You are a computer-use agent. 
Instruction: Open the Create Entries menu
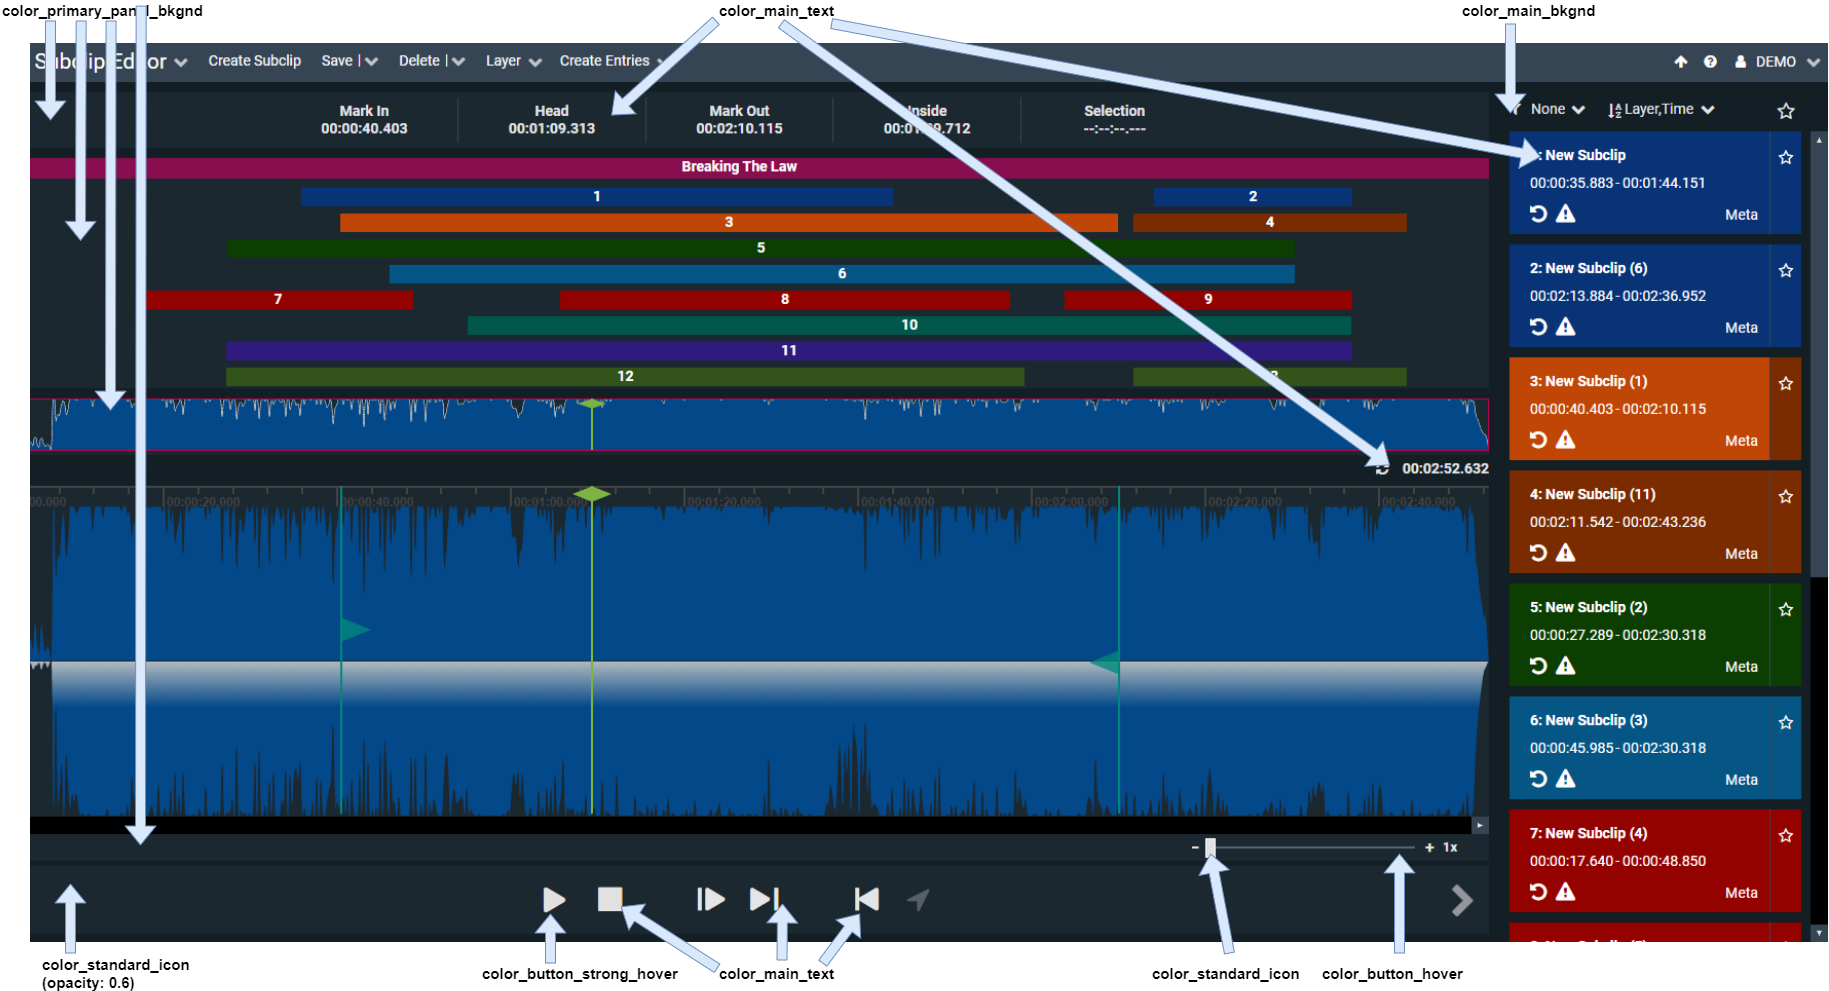click(608, 61)
